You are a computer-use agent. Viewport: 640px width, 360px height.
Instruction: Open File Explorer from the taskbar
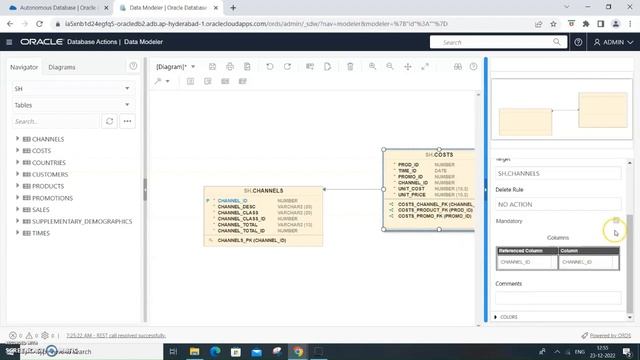[x=195, y=351]
